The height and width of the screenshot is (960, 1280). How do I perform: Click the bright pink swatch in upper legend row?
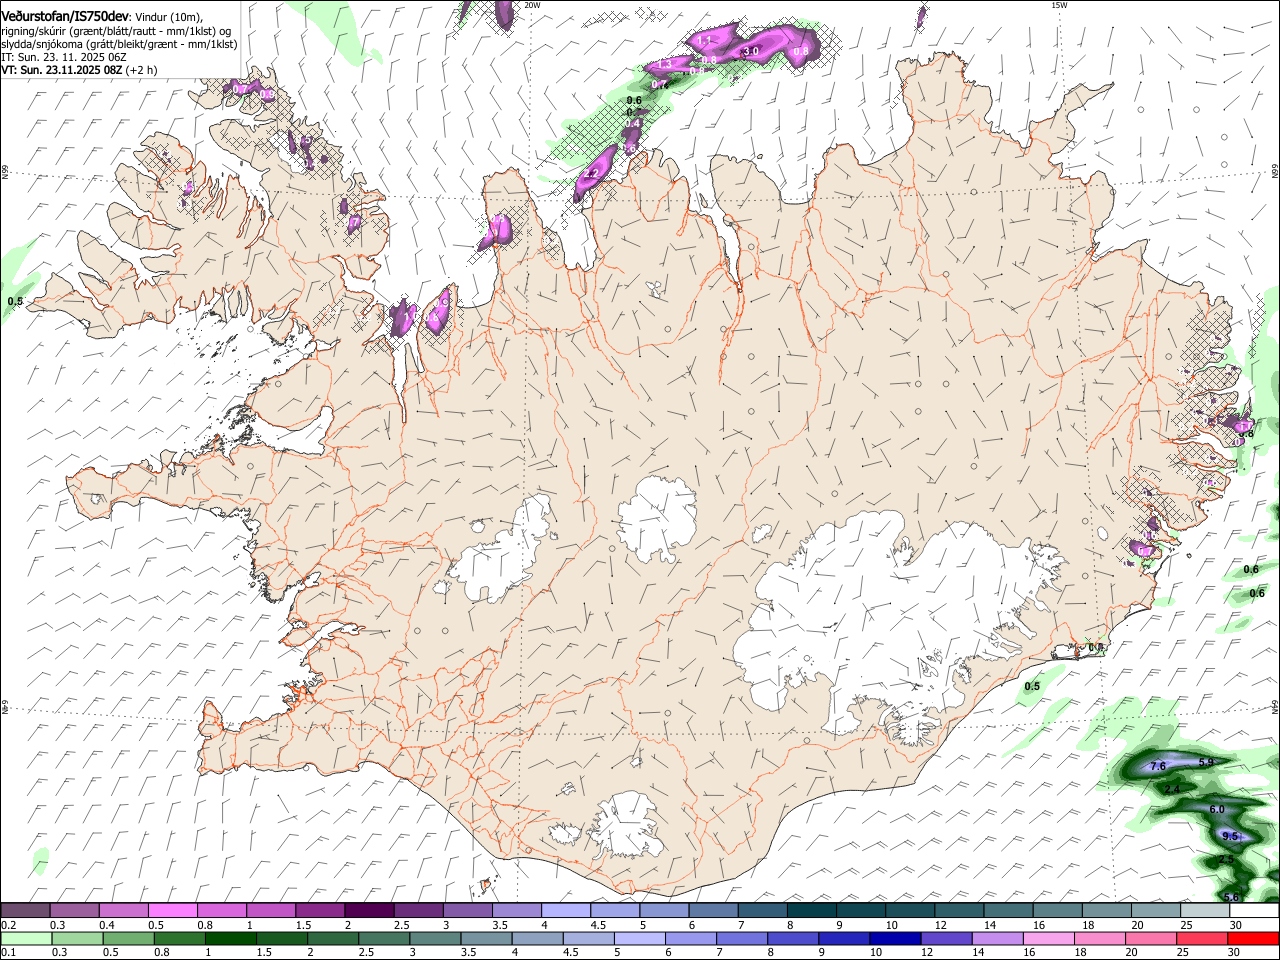[x=172, y=911]
